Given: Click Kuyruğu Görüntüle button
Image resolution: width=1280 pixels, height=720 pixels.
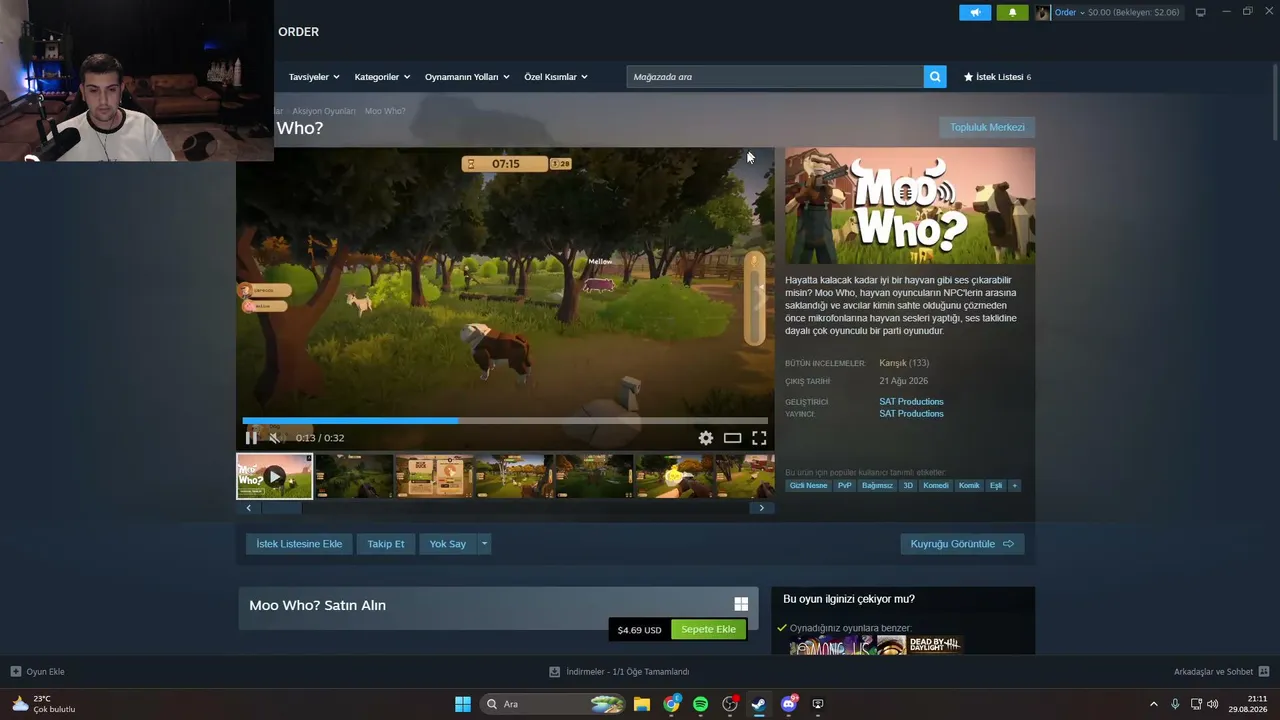Looking at the screenshot, I should click(x=962, y=544).
